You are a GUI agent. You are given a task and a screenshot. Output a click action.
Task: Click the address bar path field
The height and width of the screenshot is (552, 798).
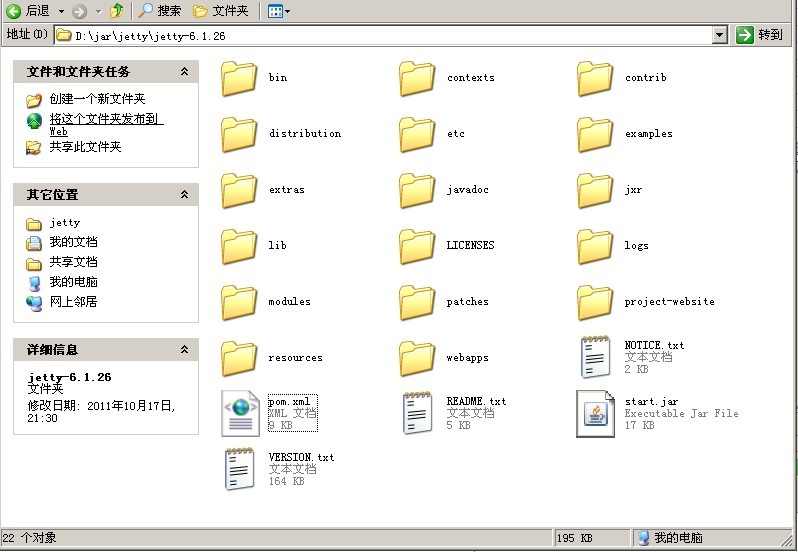(390, 35)
